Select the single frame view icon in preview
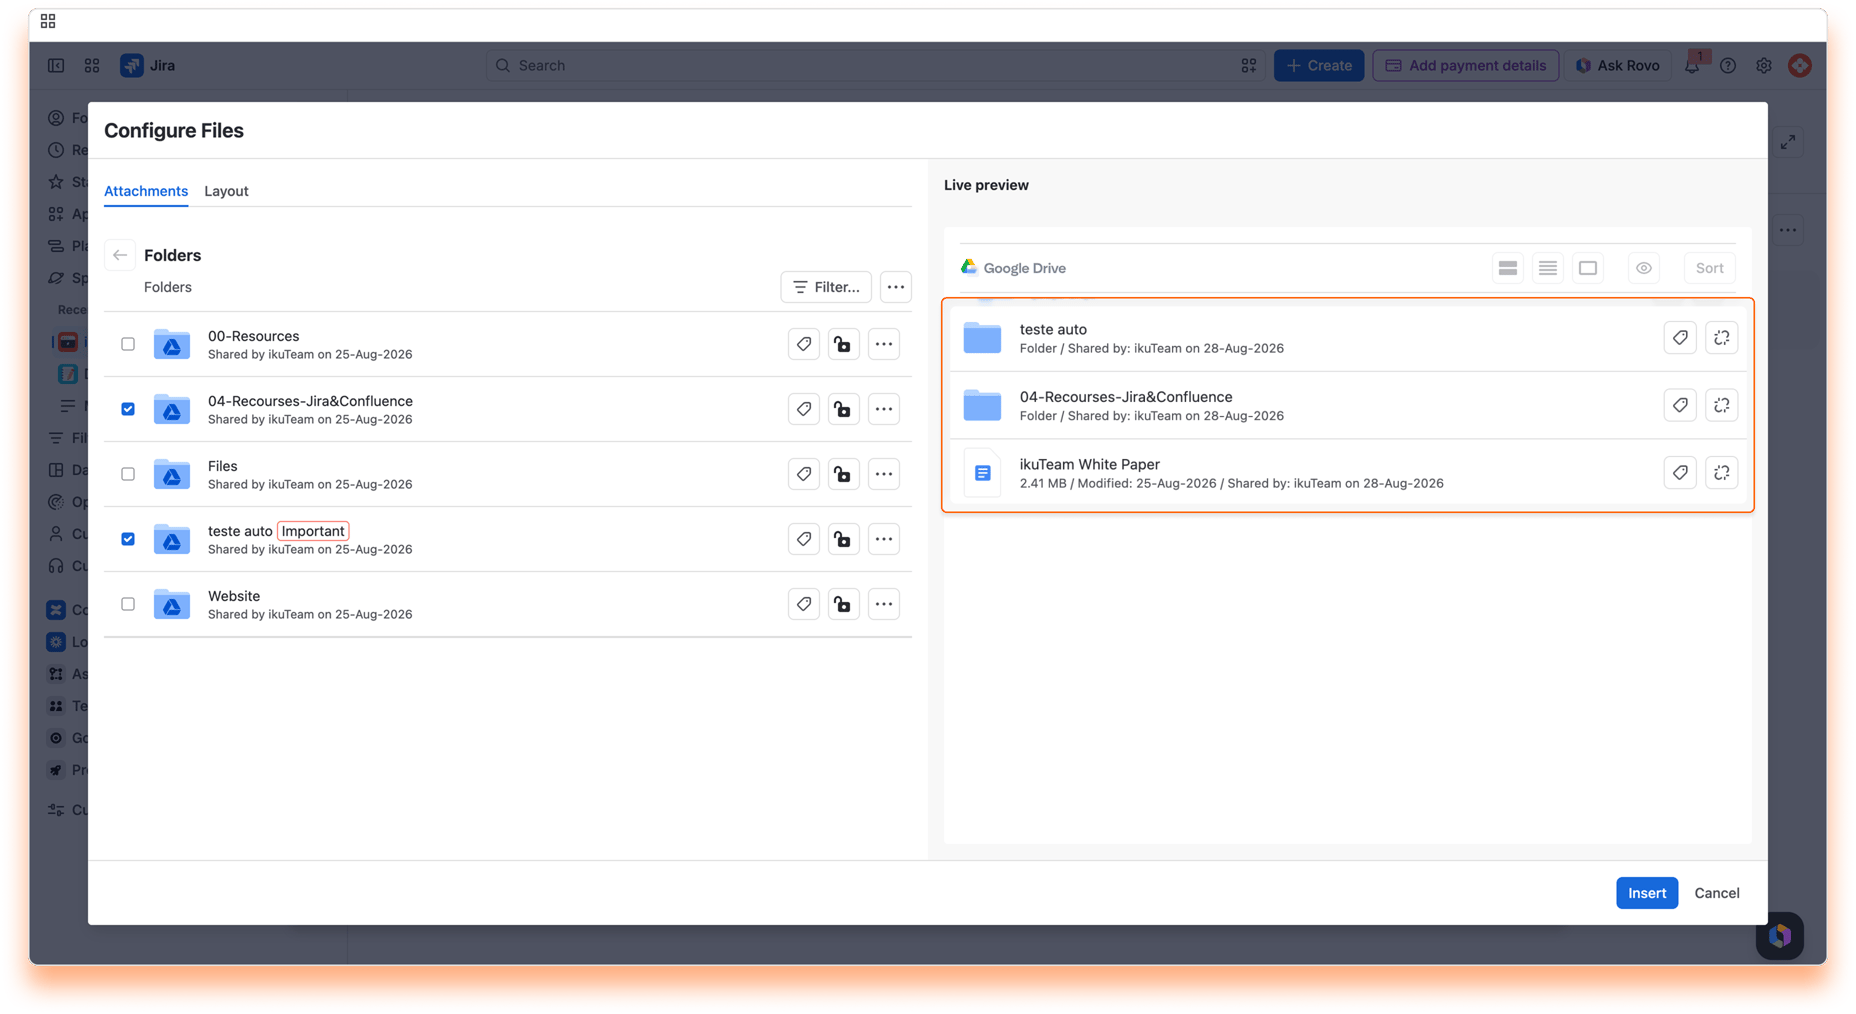This screenshot has height=1014, width=1856. click(x=1588, y=268)
